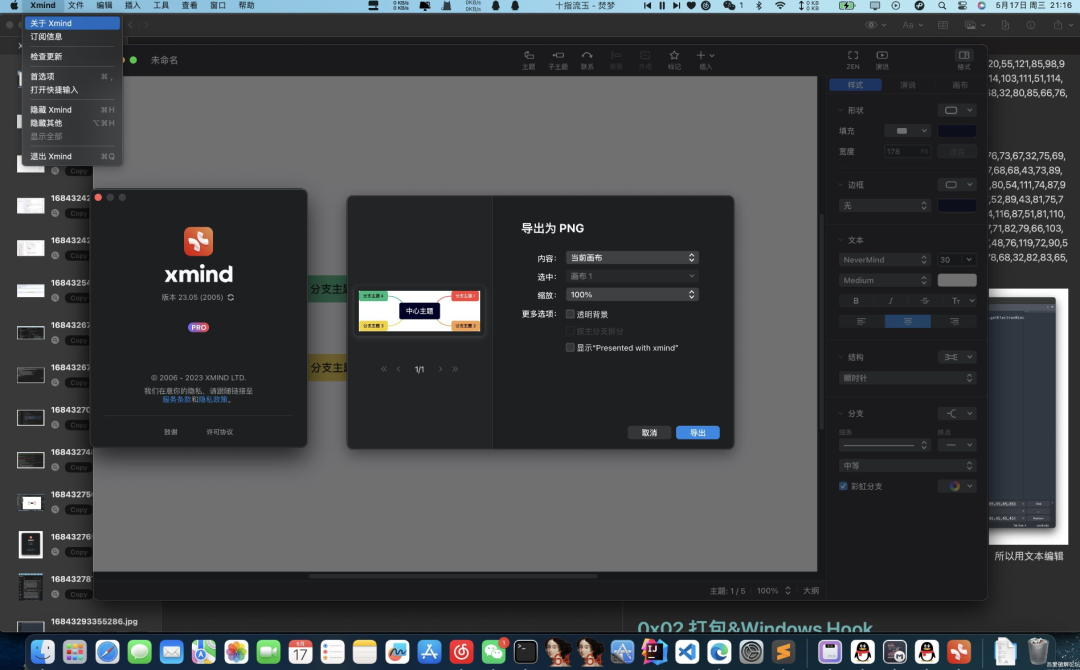
Task: Click version refresh icon in About window
Action: pyautogui.click(x=231, y=297)
